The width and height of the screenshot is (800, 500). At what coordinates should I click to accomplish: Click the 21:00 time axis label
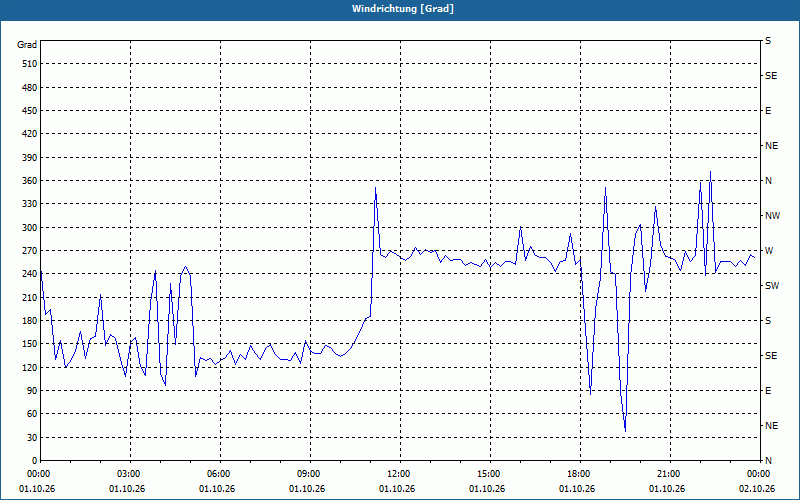(x=670, y=474)
